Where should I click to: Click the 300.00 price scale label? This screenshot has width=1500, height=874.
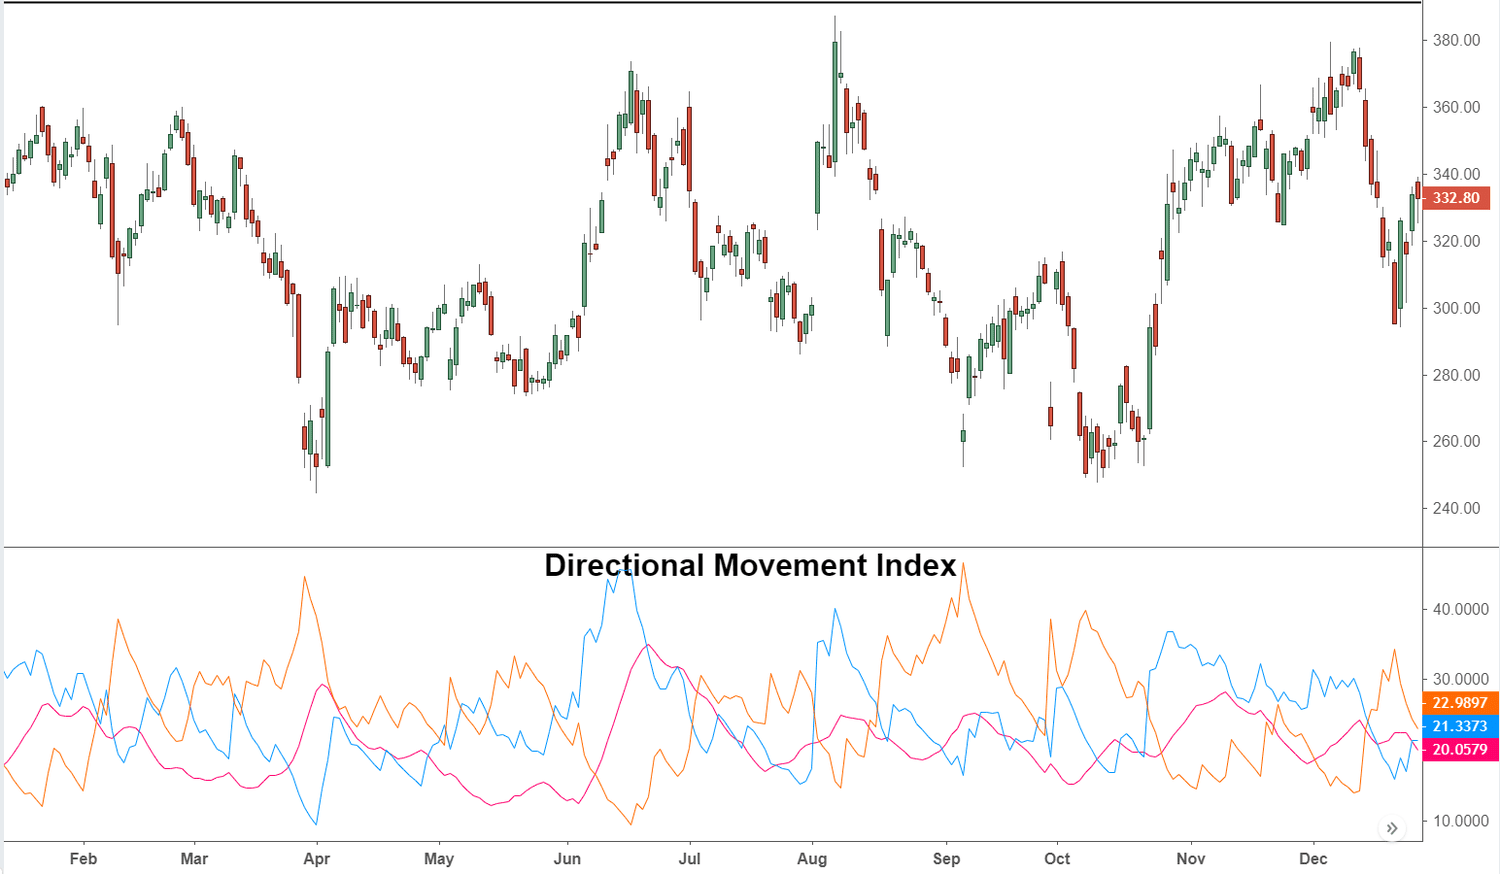click(1456, 308)
